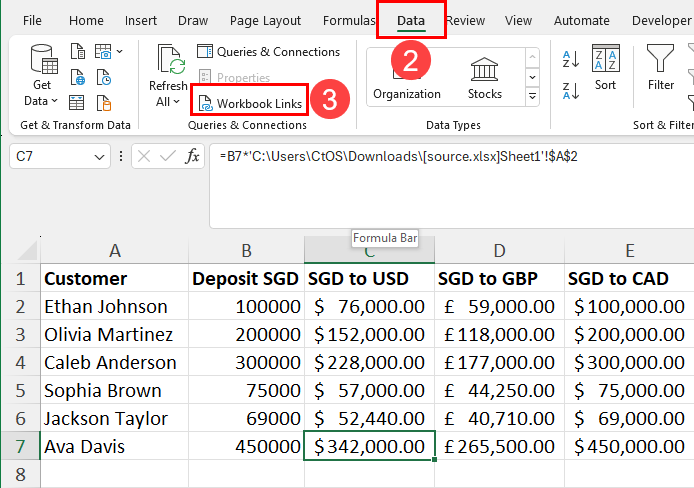Click From Table/Range icon
The width and height of the screenshot is (694, 488).
tap(77, 103)
